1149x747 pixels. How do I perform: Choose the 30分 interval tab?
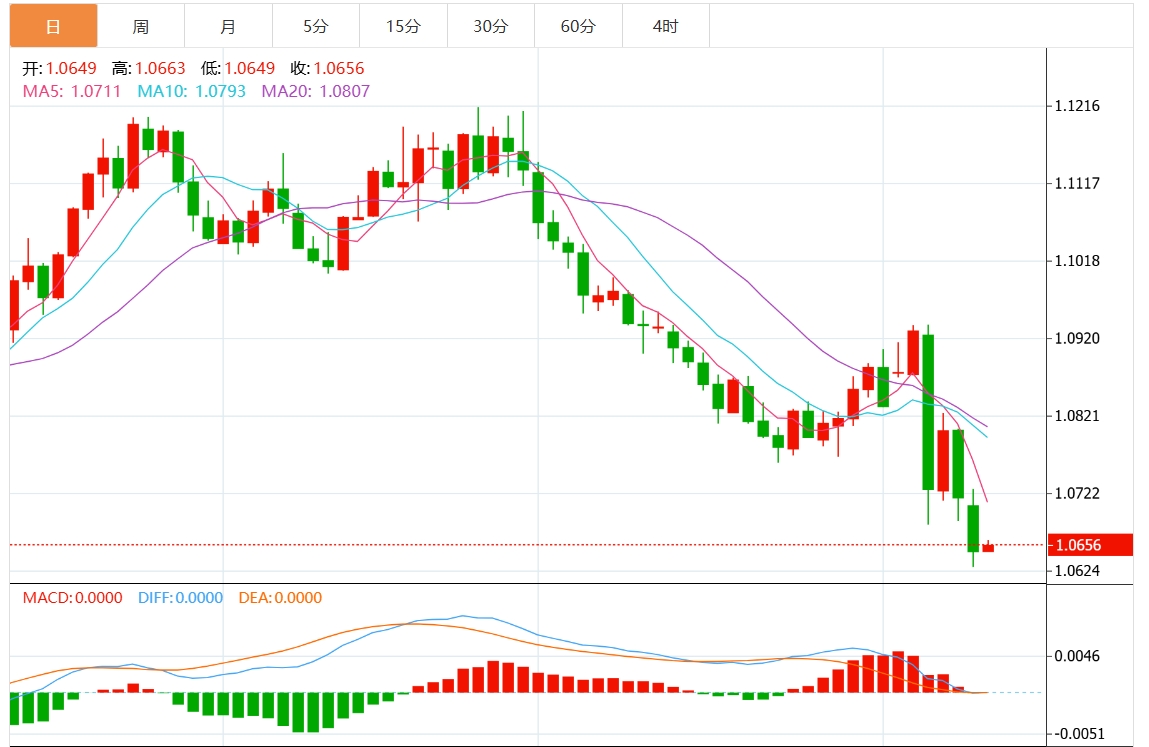(x=490, y=26)
